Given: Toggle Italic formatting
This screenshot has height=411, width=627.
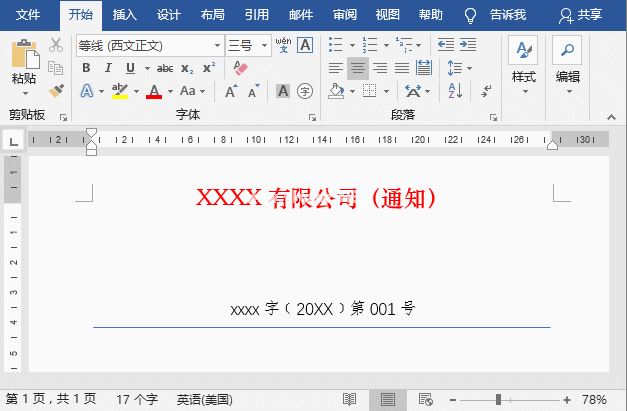Looking at the screenshot, I should click(x=106, y=68).
